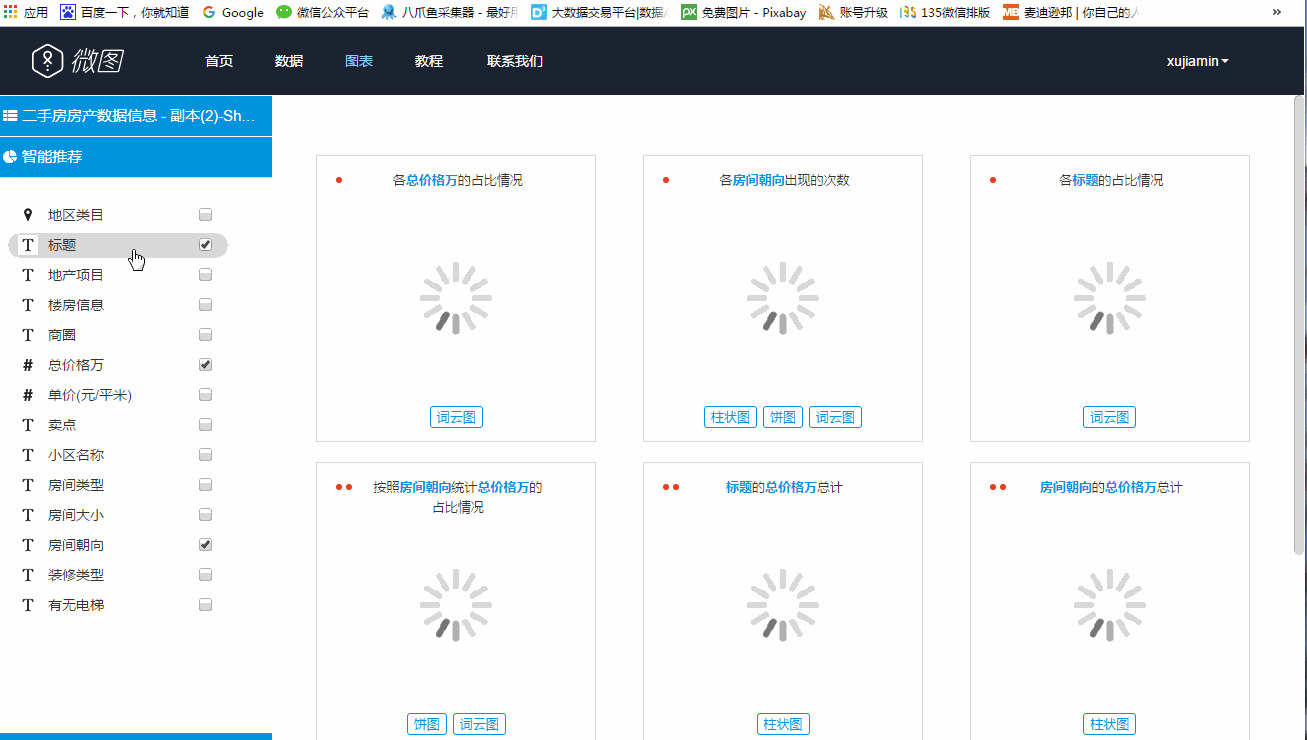This screenshot has width=1307, height=740.
Task: Select the 装修类型 field row
Action: pos(118,575)
